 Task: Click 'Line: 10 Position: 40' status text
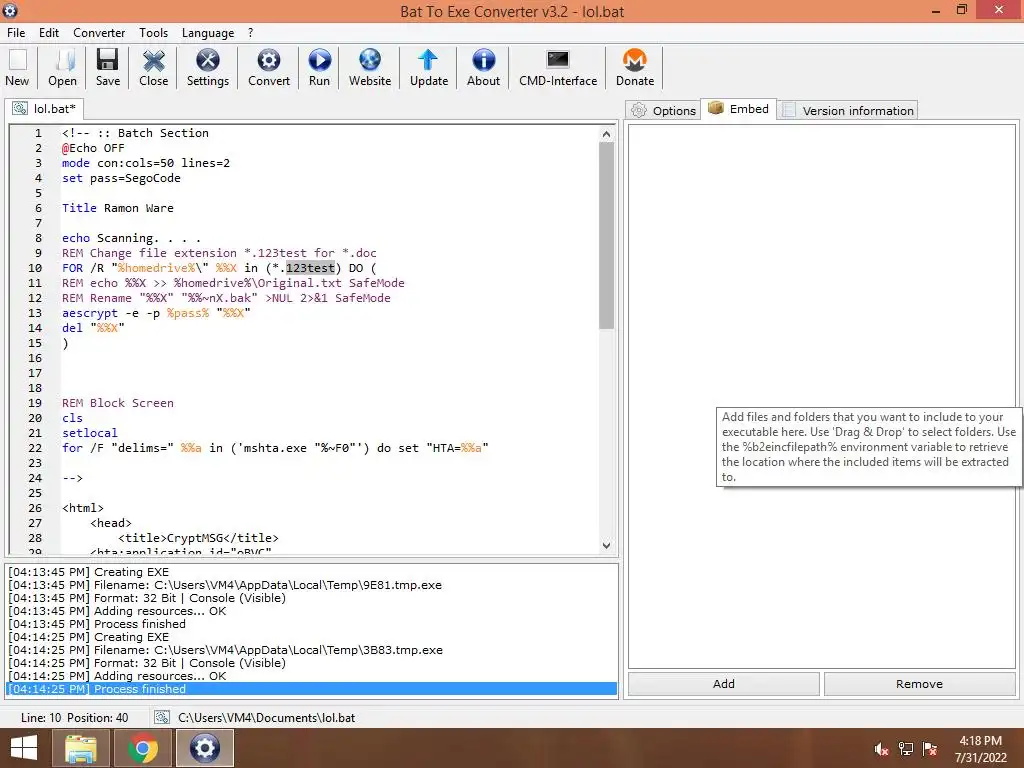click(x=74, y=718)
